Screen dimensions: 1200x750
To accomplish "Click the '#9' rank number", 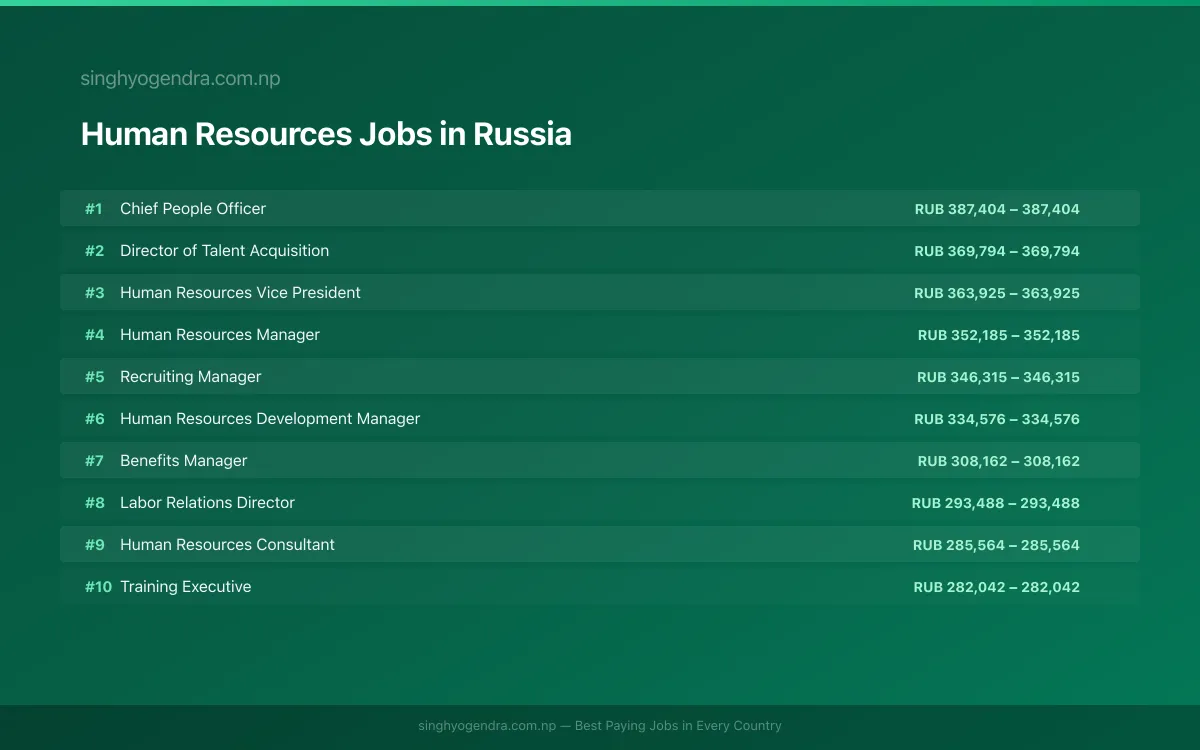I will point(94,545).
